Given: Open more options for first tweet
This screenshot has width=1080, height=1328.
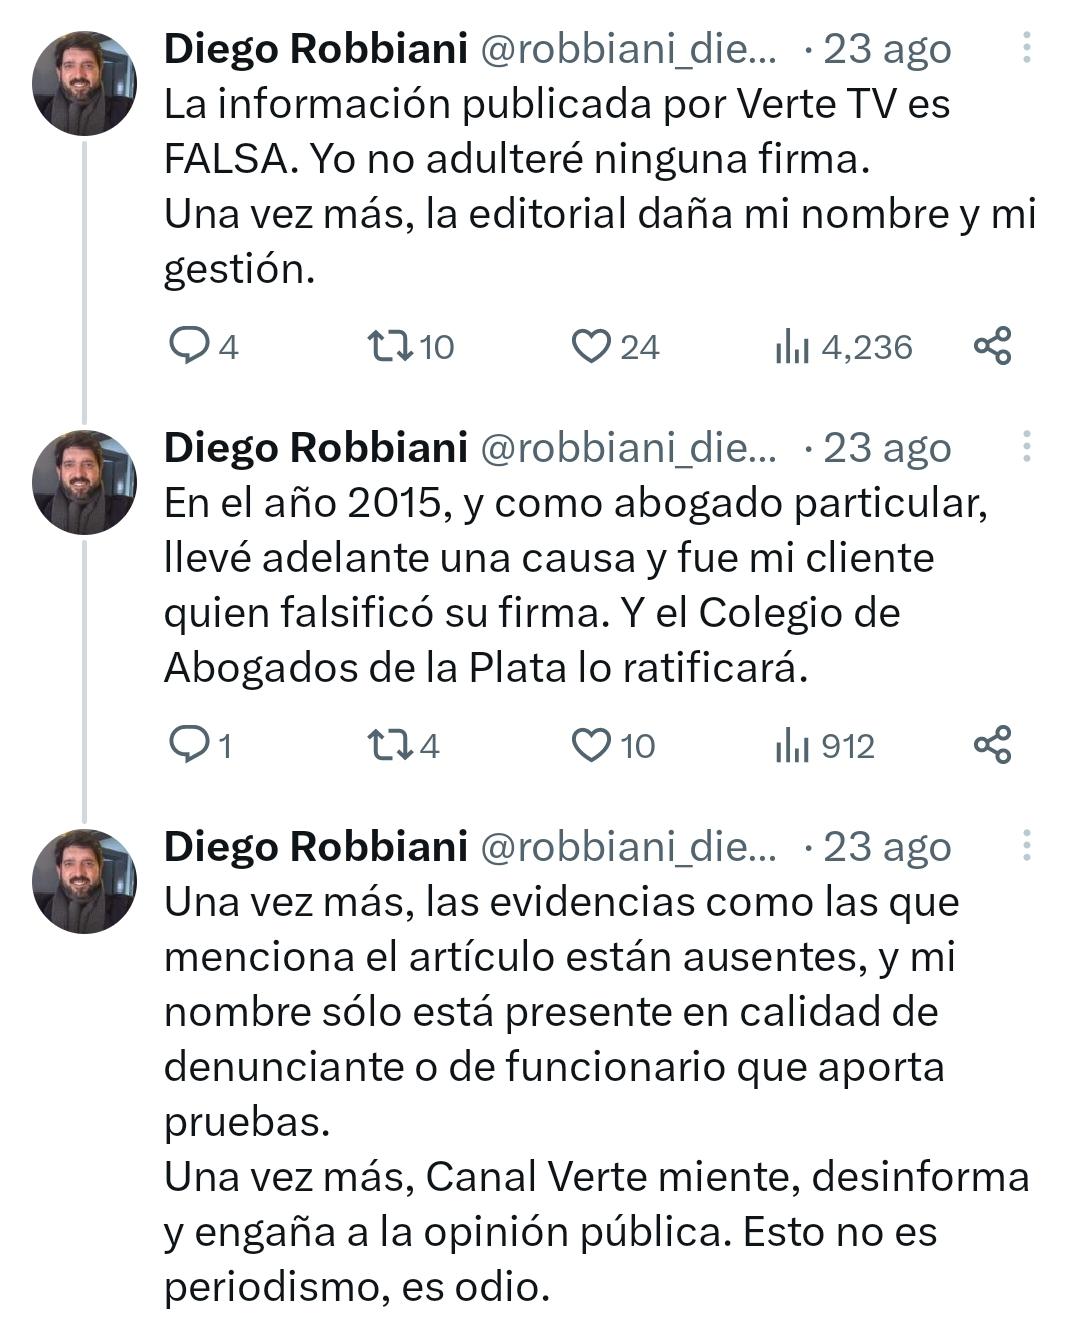Looking at the screenshot, I should coord(1026,47).
